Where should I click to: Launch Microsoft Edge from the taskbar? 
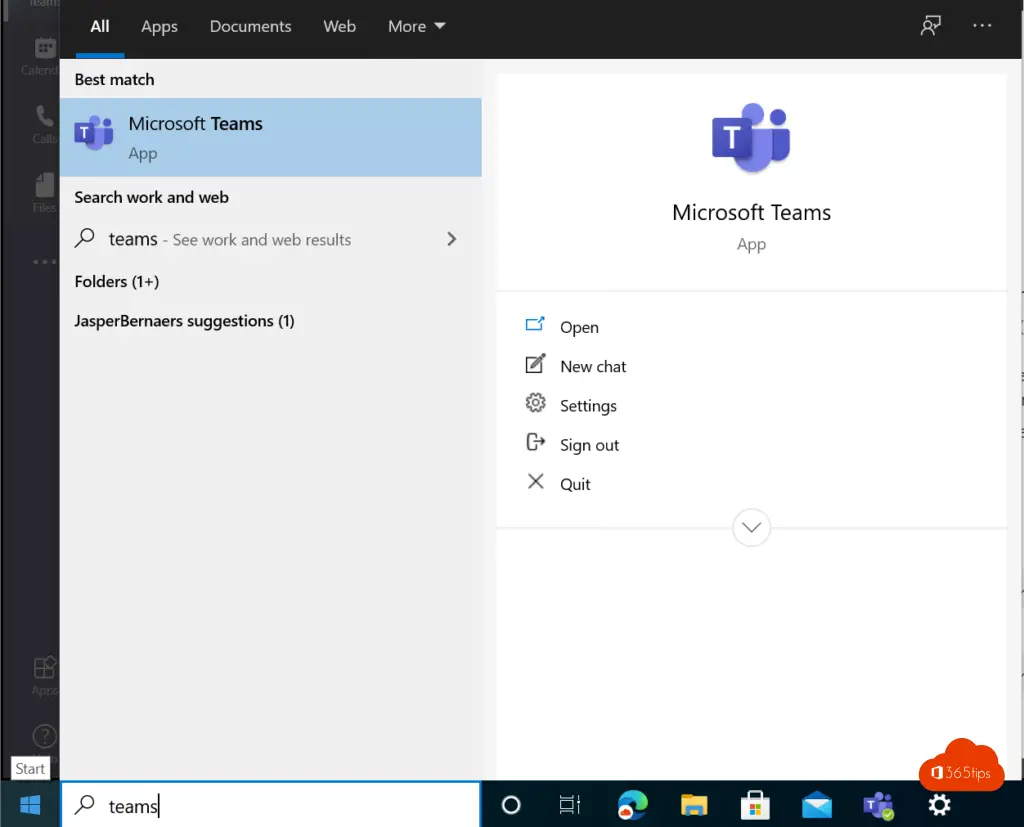click(632, 805)
